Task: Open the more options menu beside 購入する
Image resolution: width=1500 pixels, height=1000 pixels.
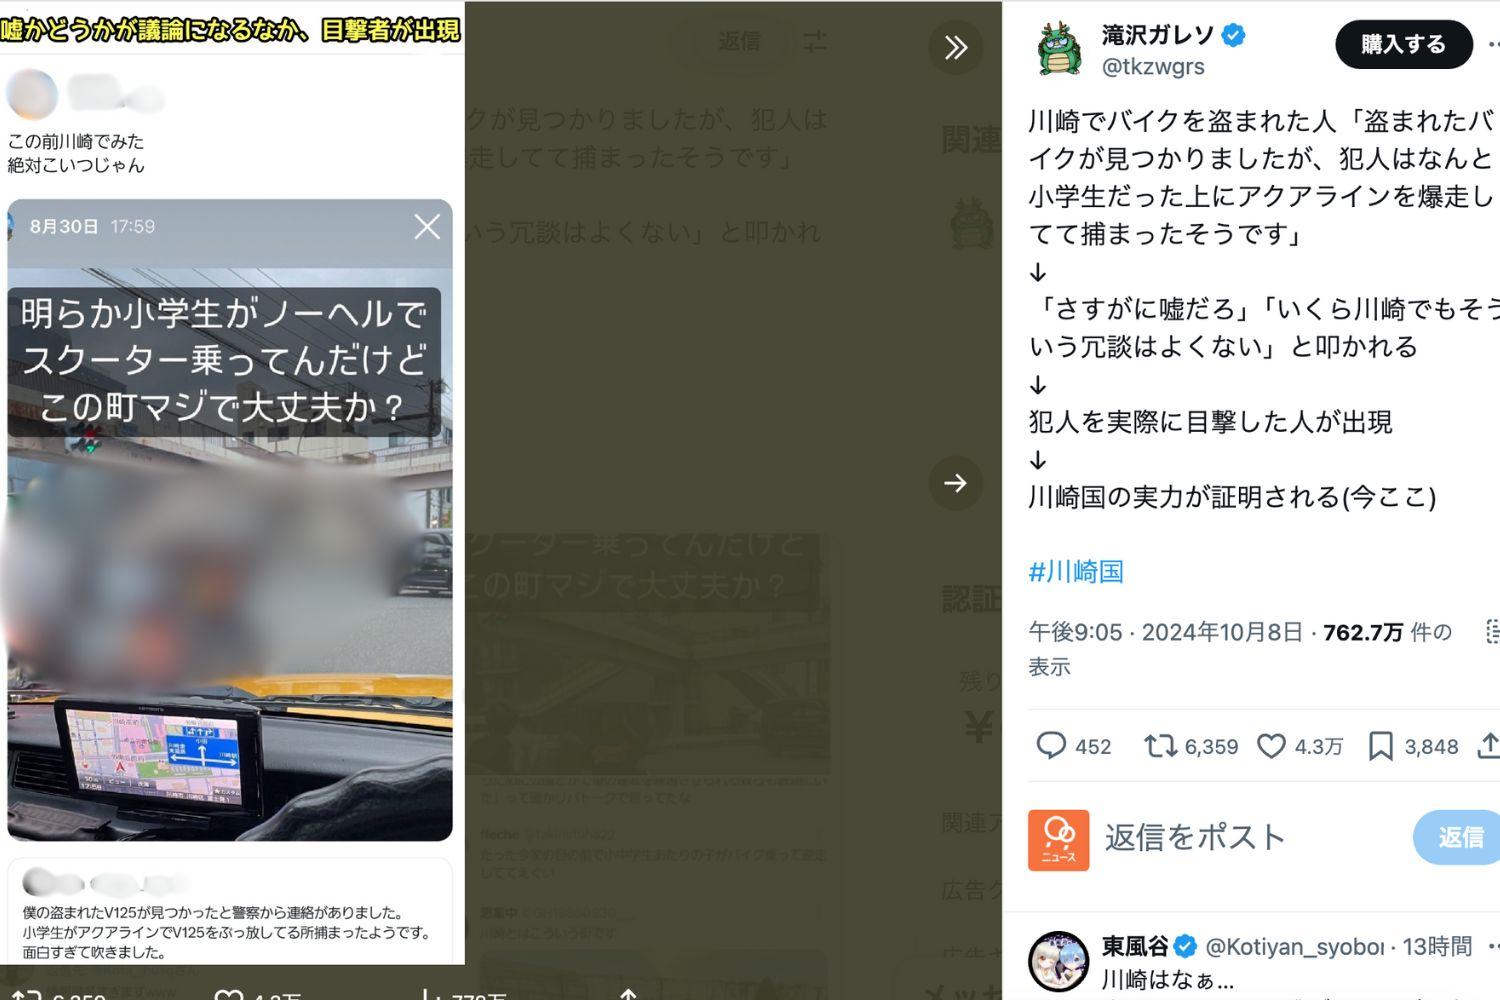Action: [x=1494, y=44]
